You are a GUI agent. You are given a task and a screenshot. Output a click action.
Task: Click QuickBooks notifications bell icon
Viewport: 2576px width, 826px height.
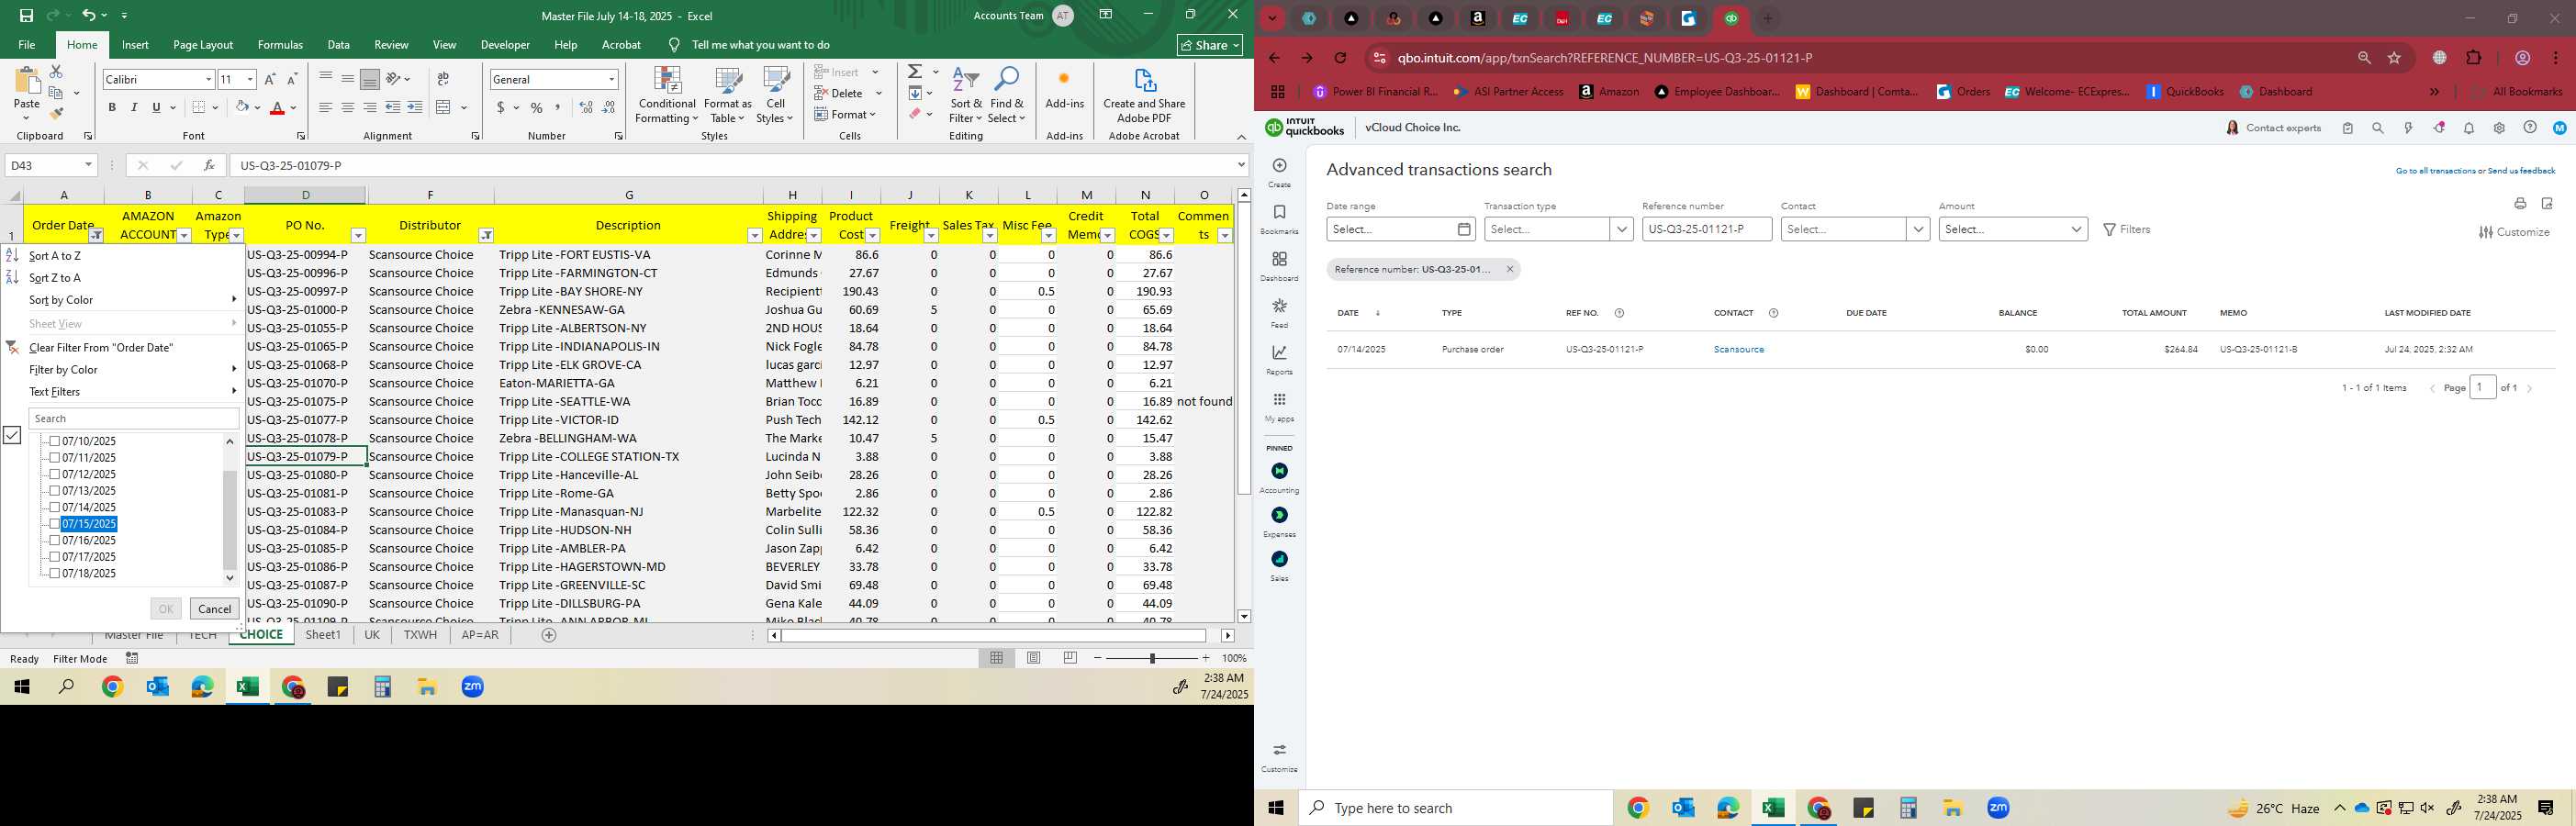pyautogui.click(x=2469, y=128)
